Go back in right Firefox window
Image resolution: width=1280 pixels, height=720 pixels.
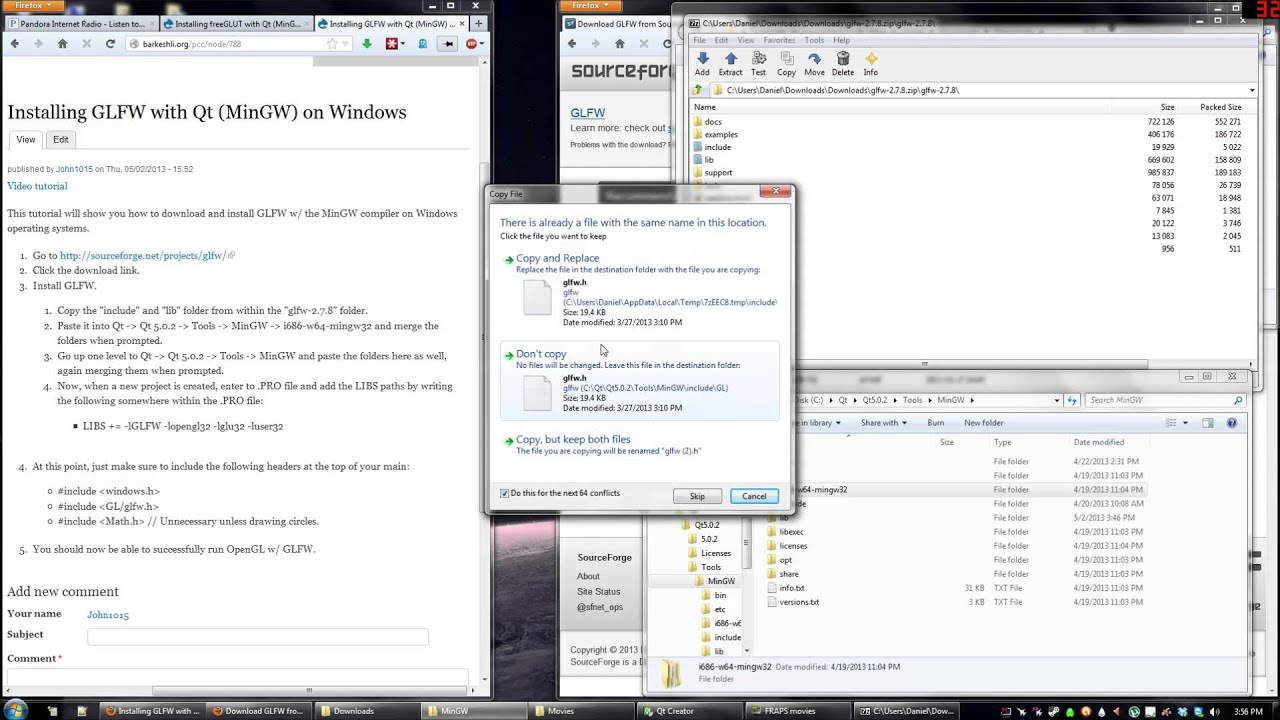[x=572, y=44]
